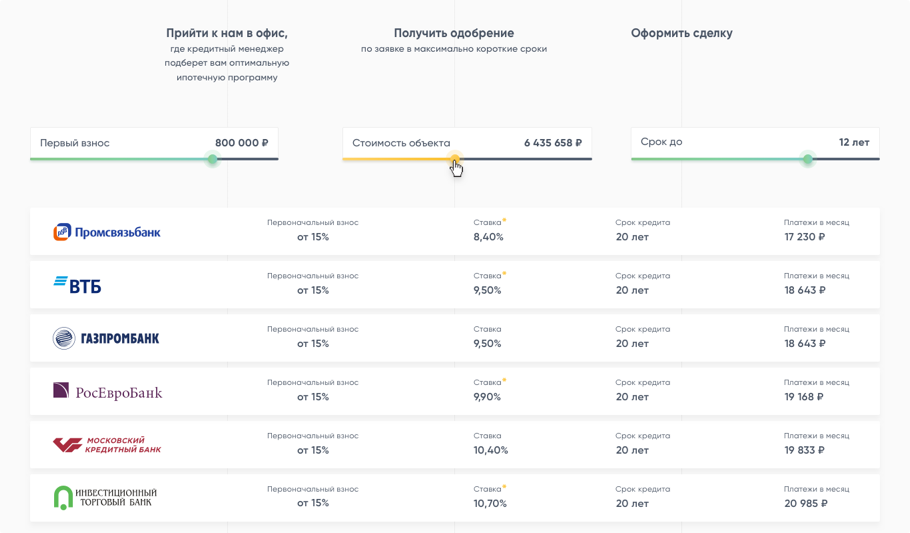
Task: Click the Прийти к нам в офис heading
Action: point(227,33)
